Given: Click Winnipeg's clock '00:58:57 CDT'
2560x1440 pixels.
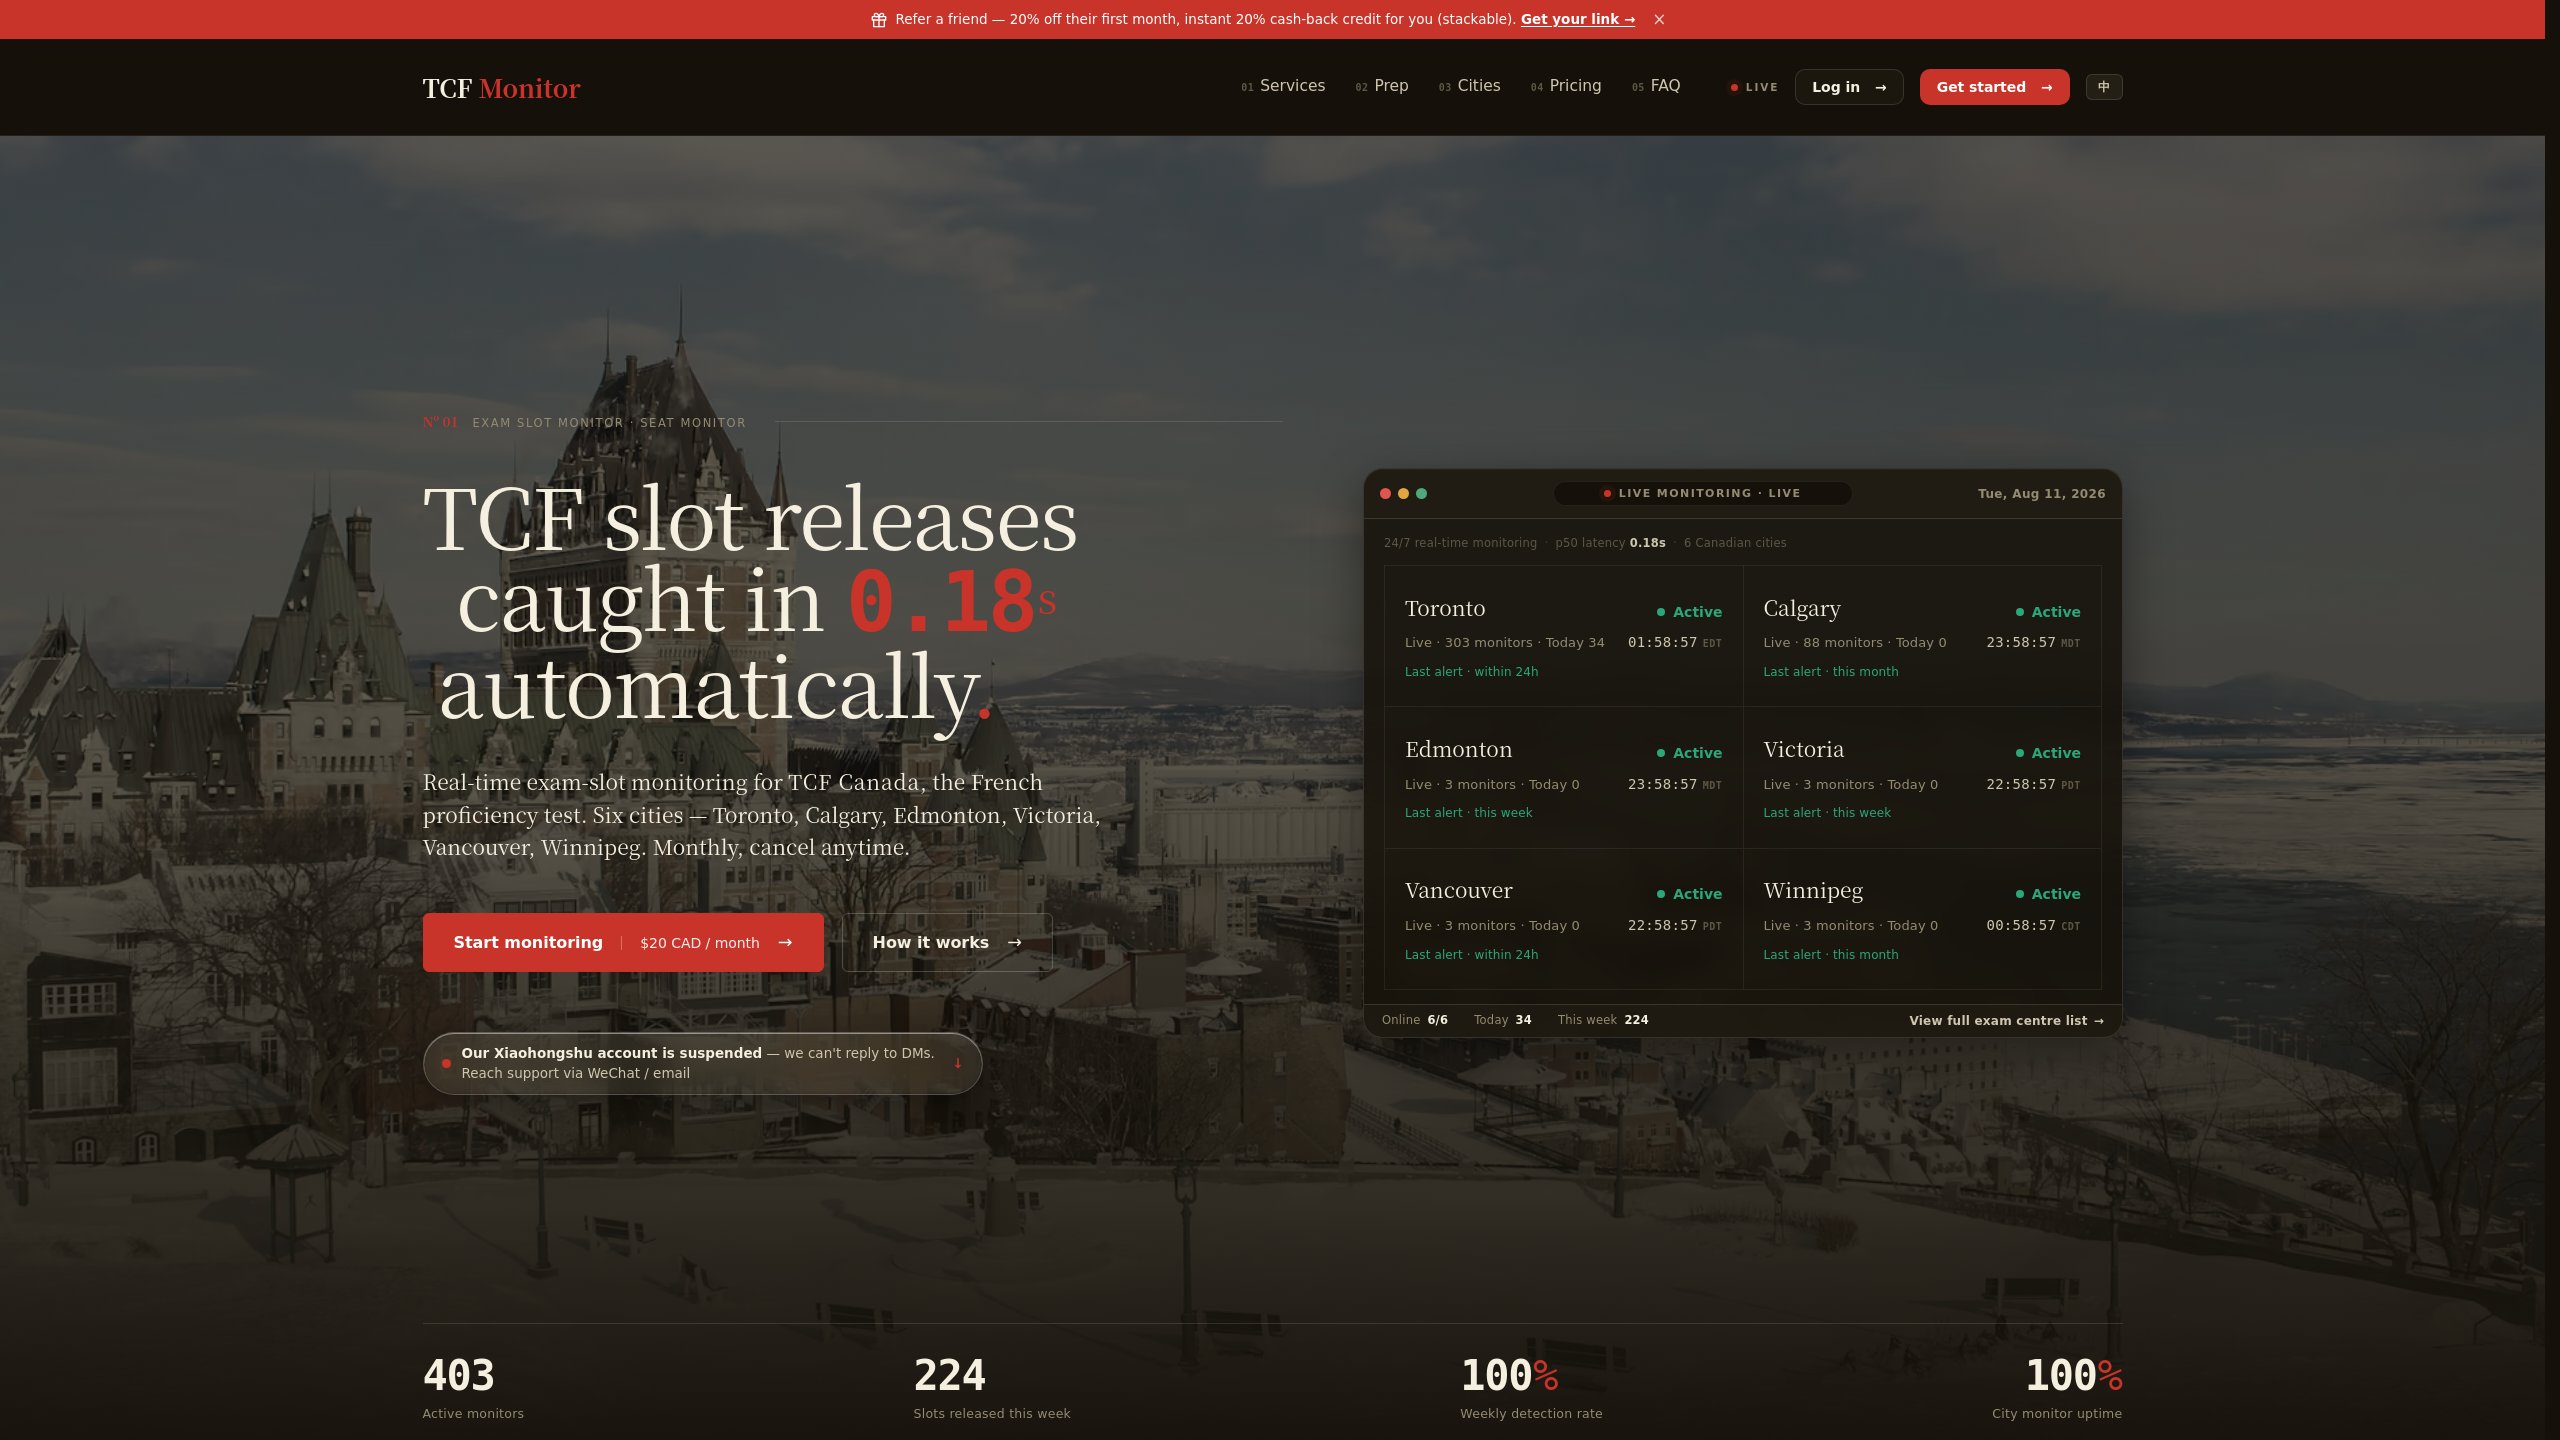Looking at the screenshot, I should coord(2033,926).
